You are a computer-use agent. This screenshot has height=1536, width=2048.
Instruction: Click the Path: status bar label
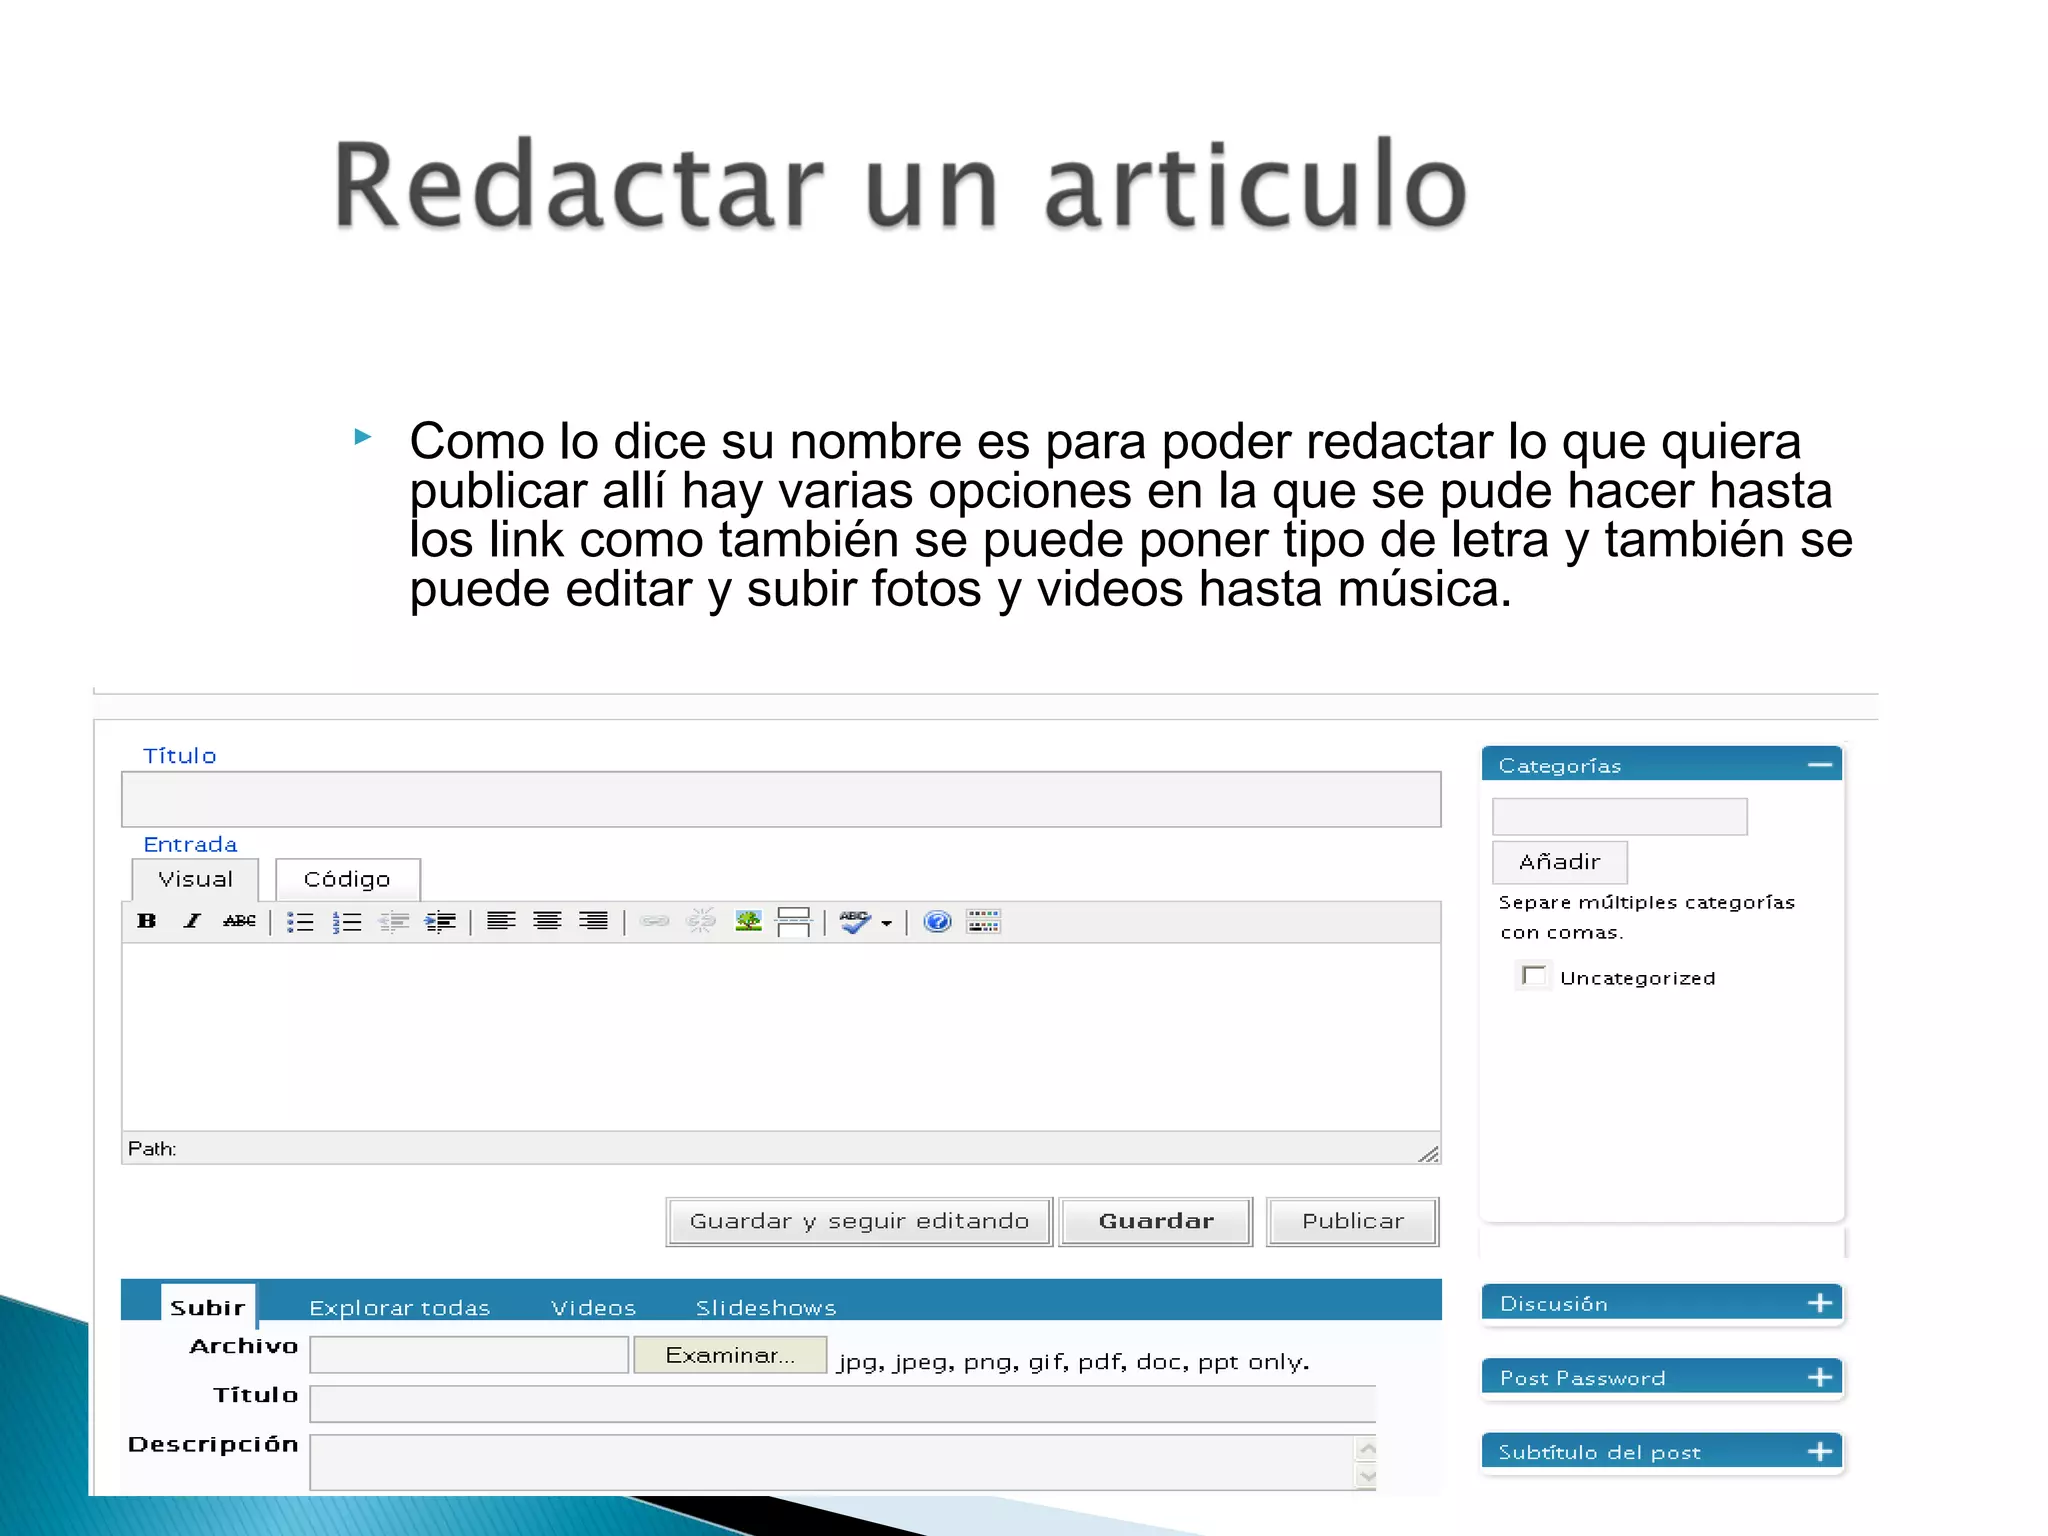point(152,1149)
